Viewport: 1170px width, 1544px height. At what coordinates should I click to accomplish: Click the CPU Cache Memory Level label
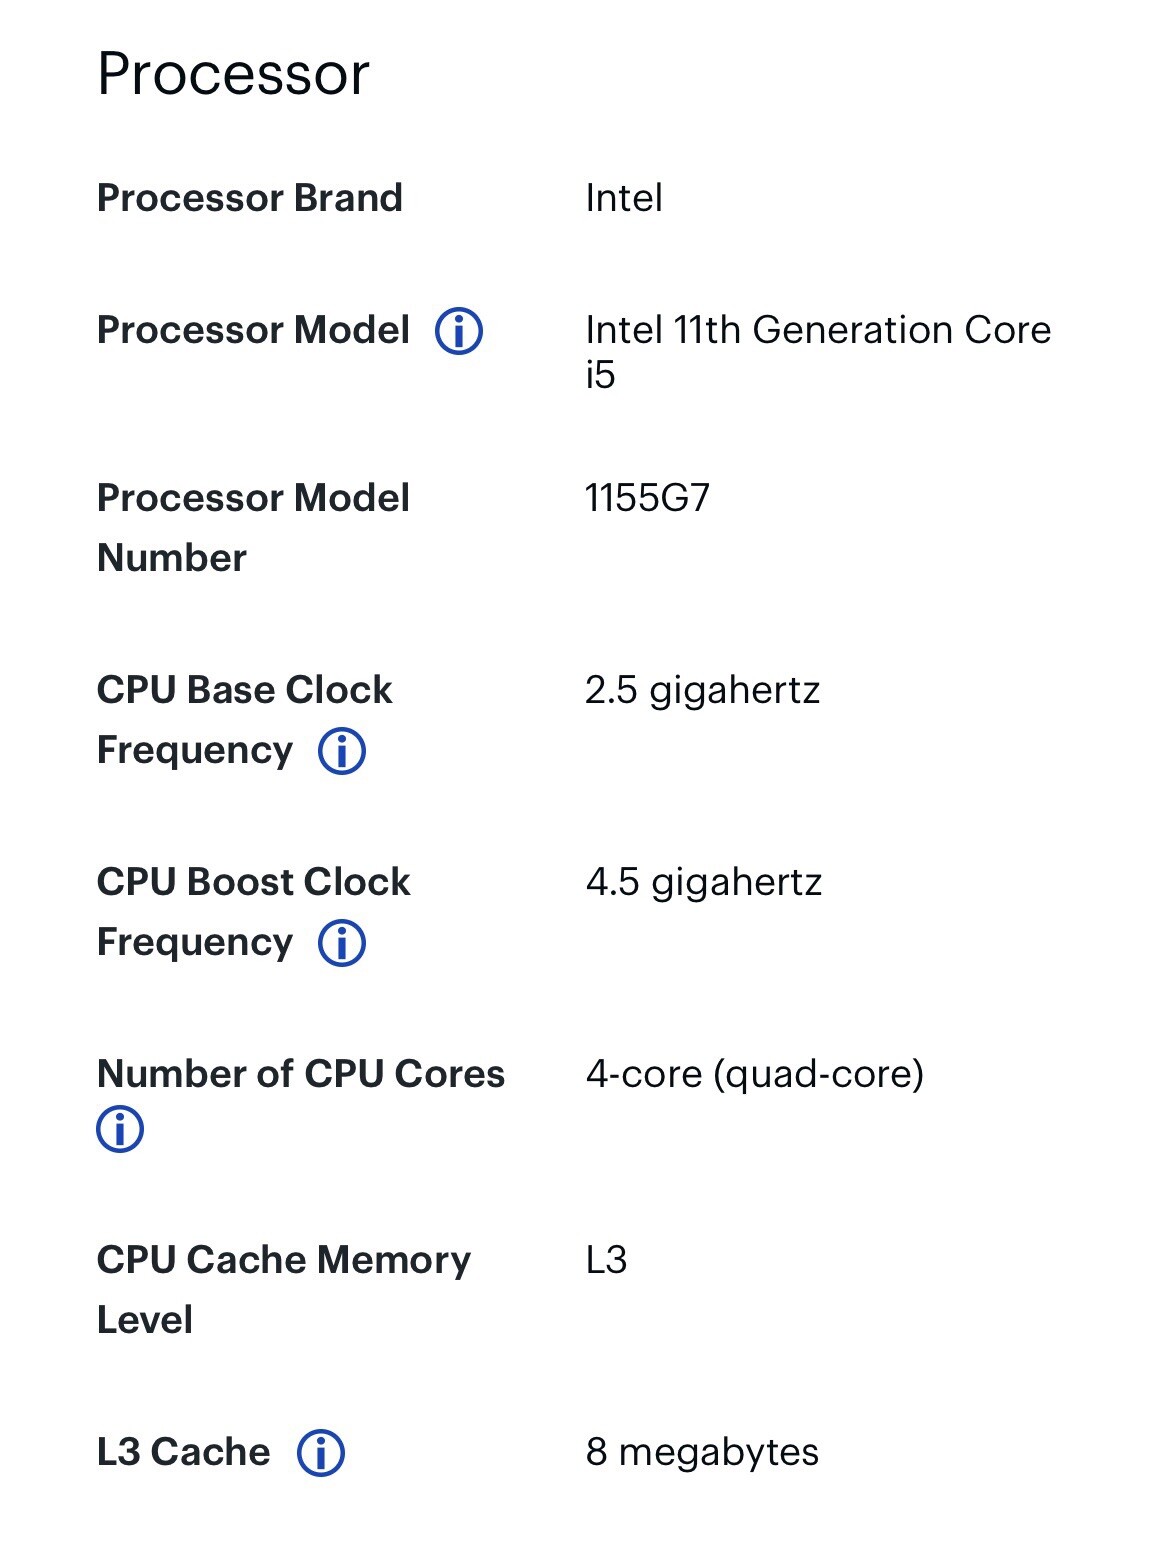pyautogui.click(x=284, y=1290)
